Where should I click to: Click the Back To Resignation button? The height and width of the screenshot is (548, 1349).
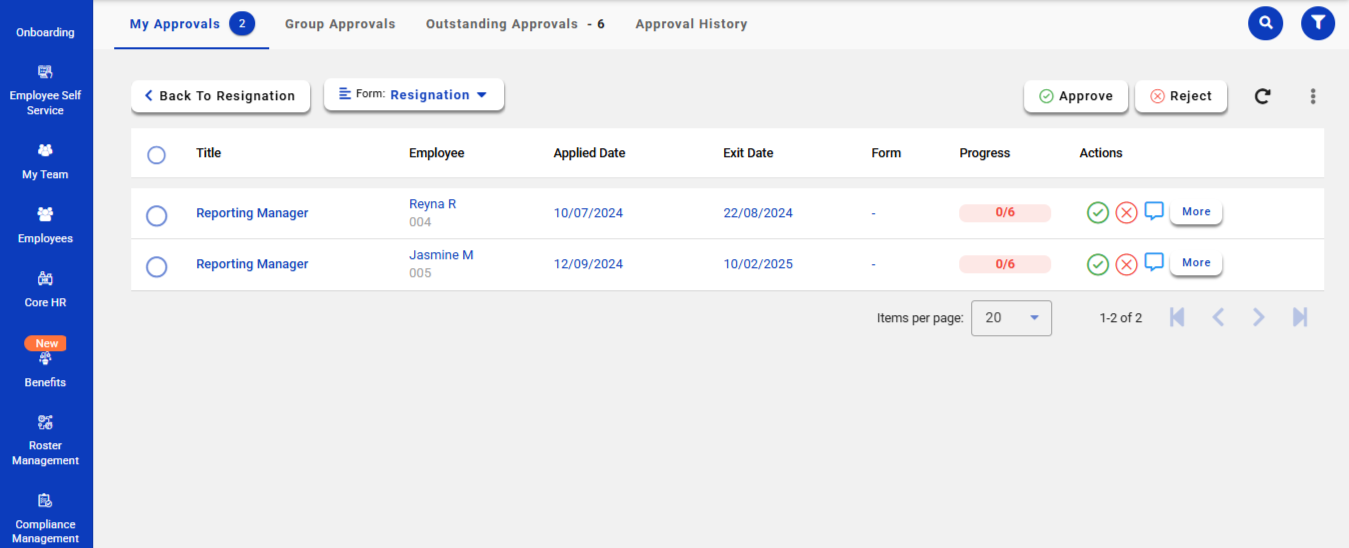coord(220,96)
